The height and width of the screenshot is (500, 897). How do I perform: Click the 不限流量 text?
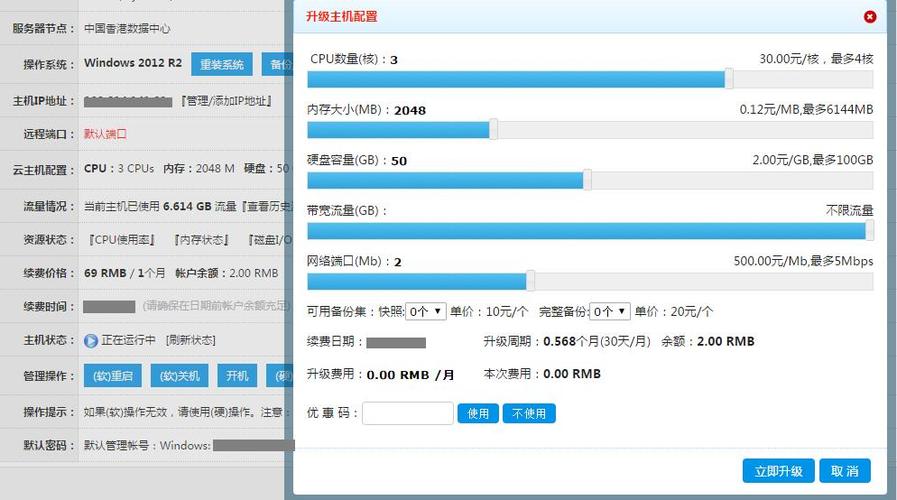850,211
